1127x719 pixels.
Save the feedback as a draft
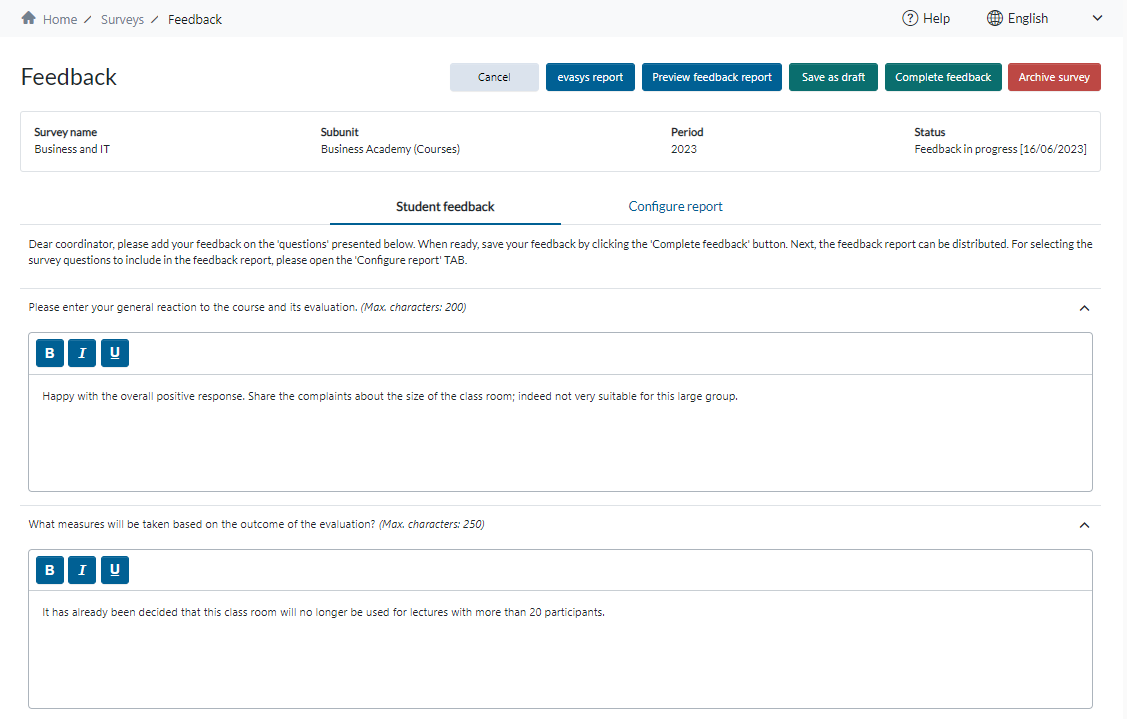pos(833,76)
